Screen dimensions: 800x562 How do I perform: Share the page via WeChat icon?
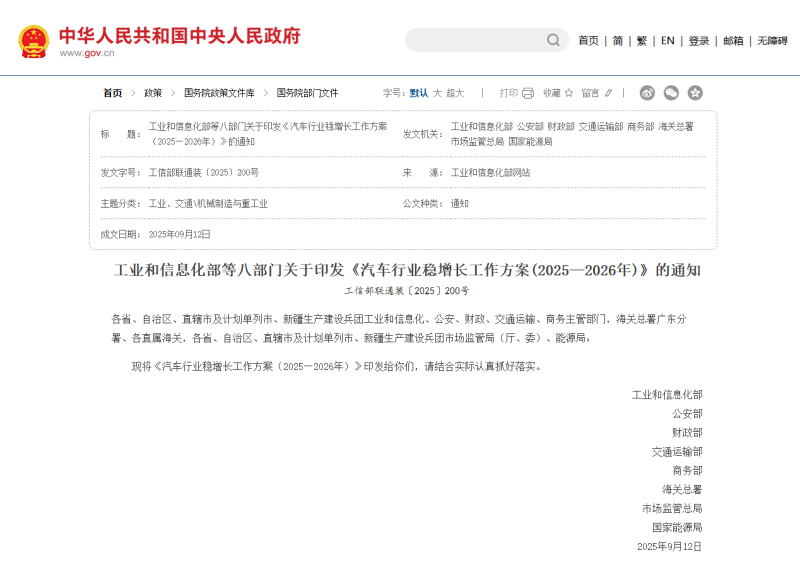(671, 93)
